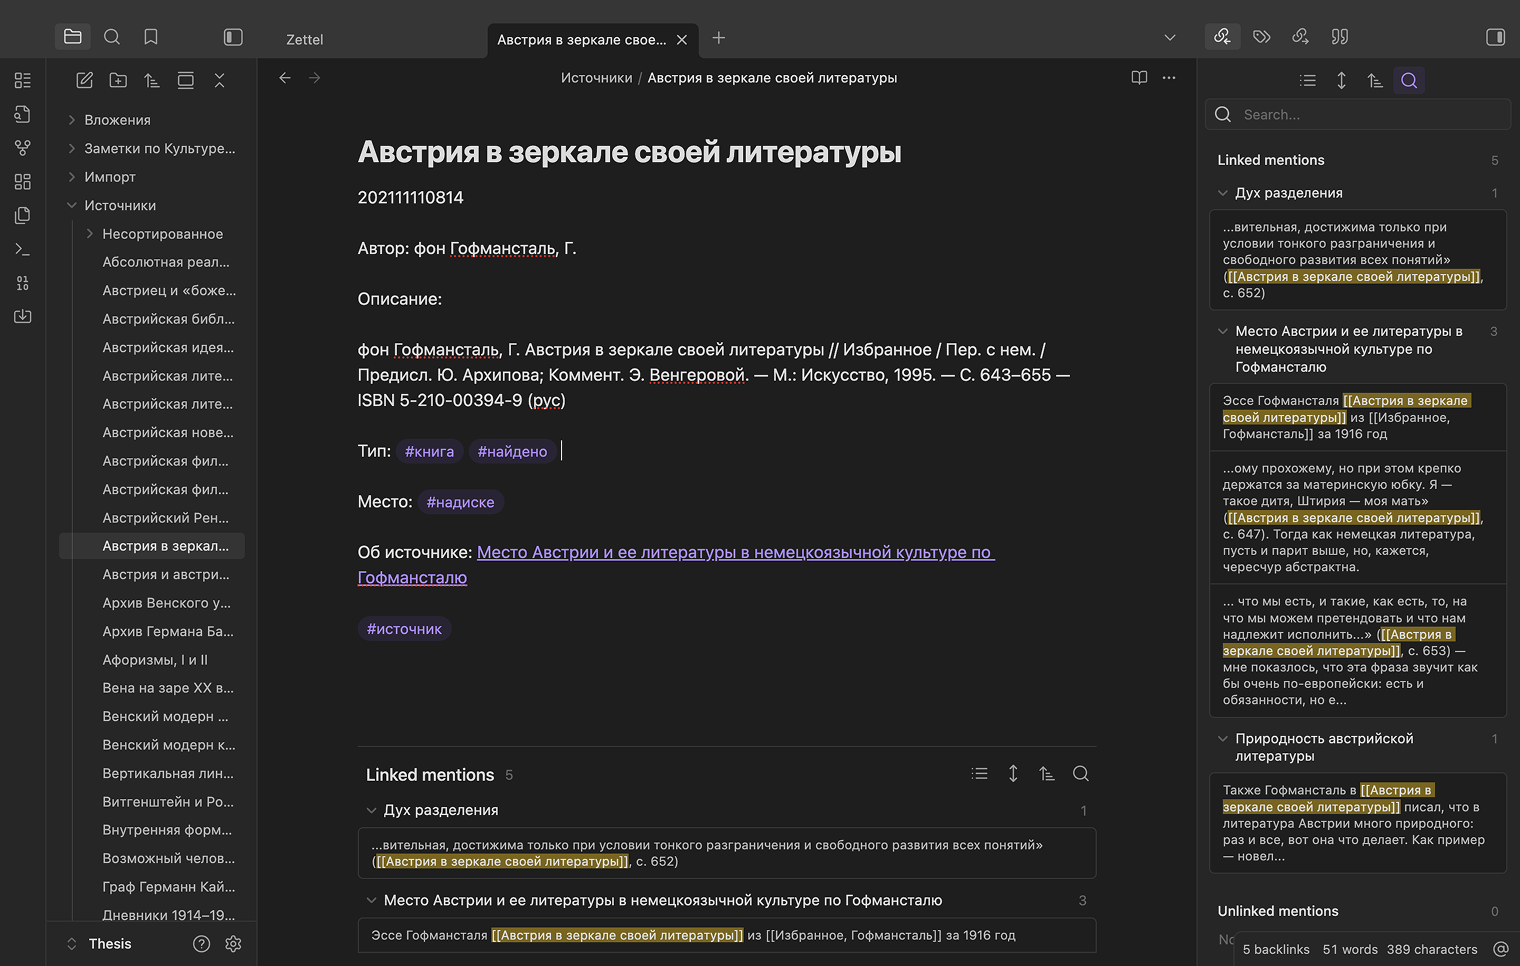1520x966 pixels.
Task: Click the Search field in the backlinks panel
Action: point(1357,114)
